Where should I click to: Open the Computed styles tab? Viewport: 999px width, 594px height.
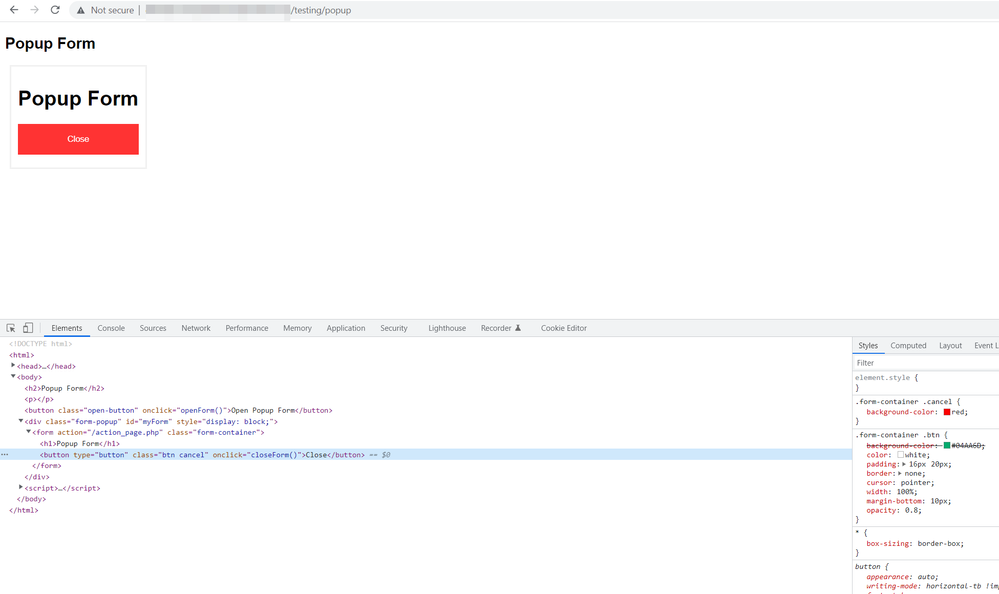tap(908, 346)
